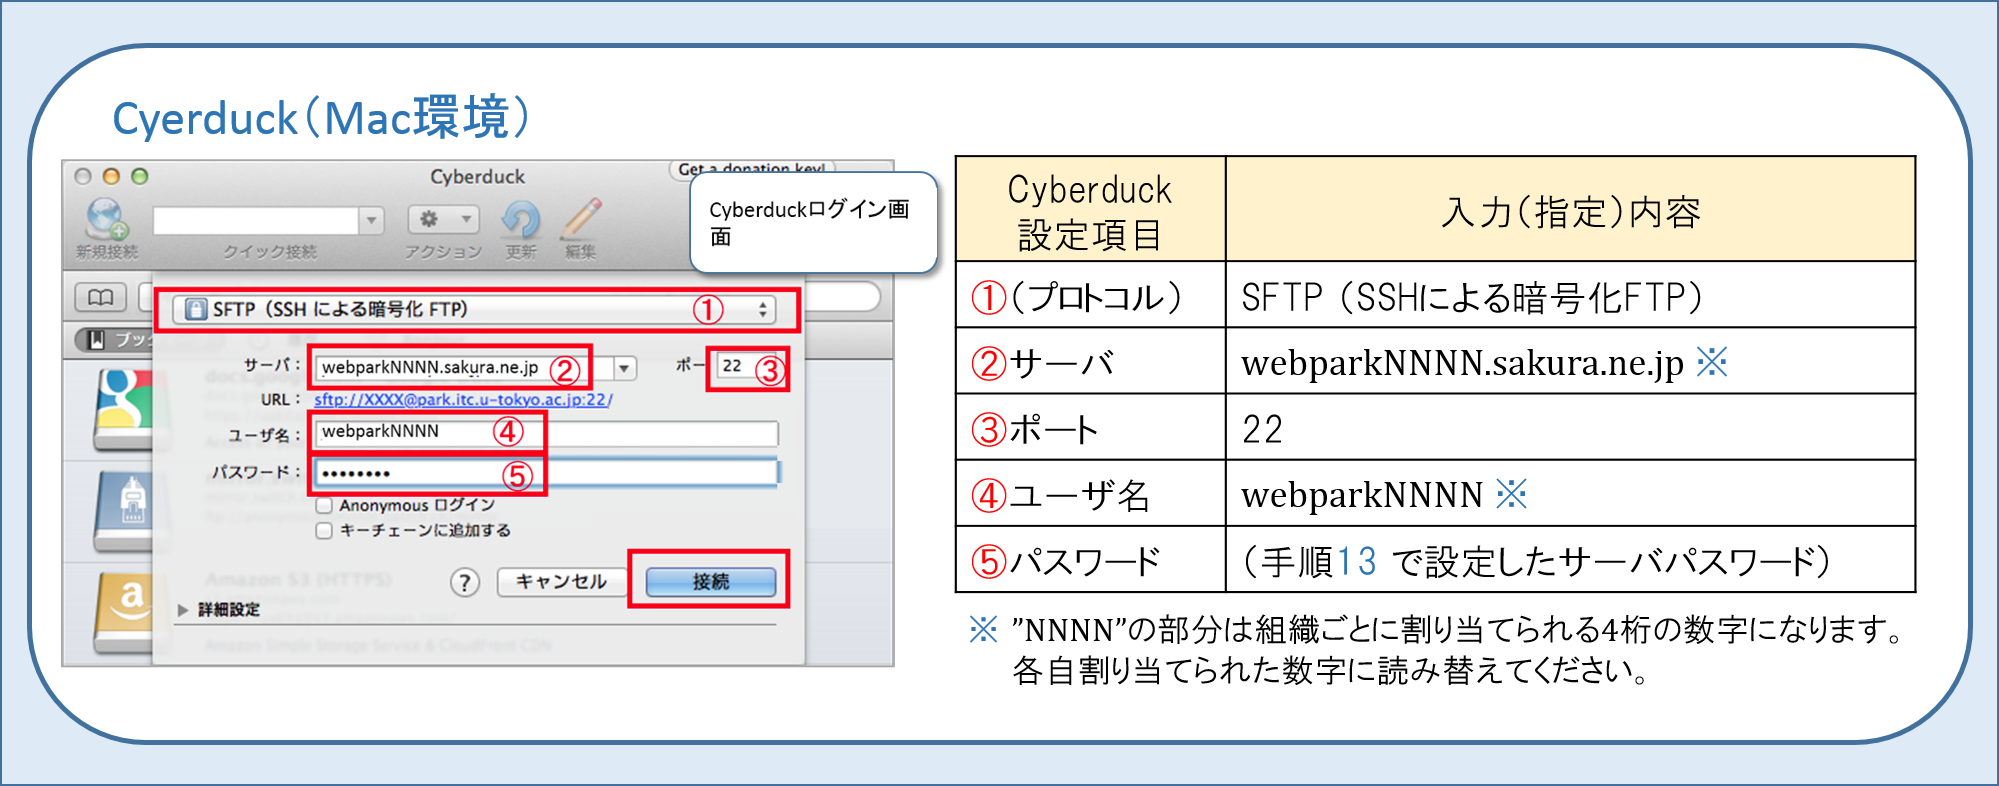This screenshot has width=1999, height=786.
Task: Click cell (手順13 で設定したサーバパスワード)
Action: pyautogui.click(x=1571, y=560)
